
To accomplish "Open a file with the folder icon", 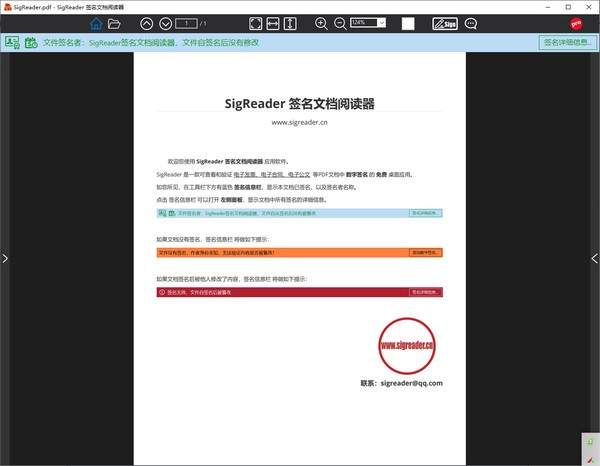I will pyautogui.click(x=114, y=23).
